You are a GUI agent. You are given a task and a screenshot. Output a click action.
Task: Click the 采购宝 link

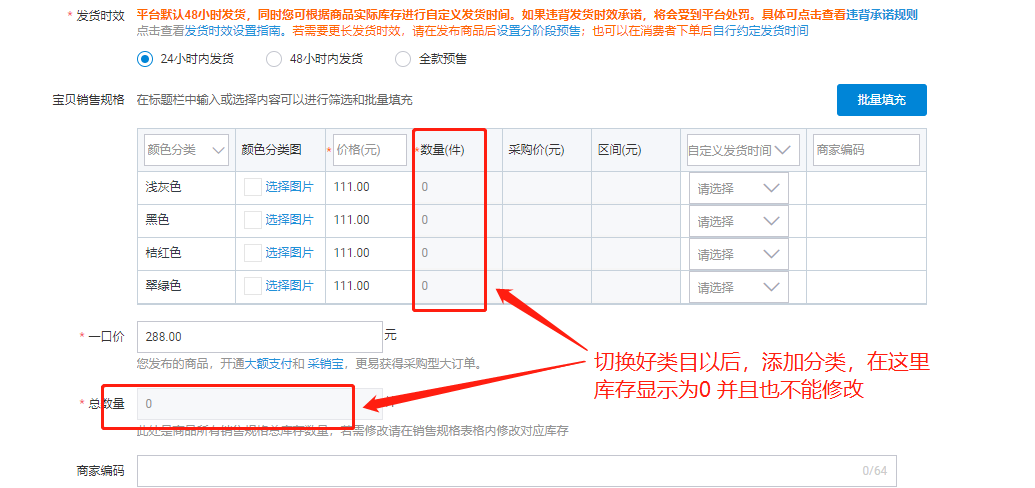pyautogui.click(x=324, y=364)
